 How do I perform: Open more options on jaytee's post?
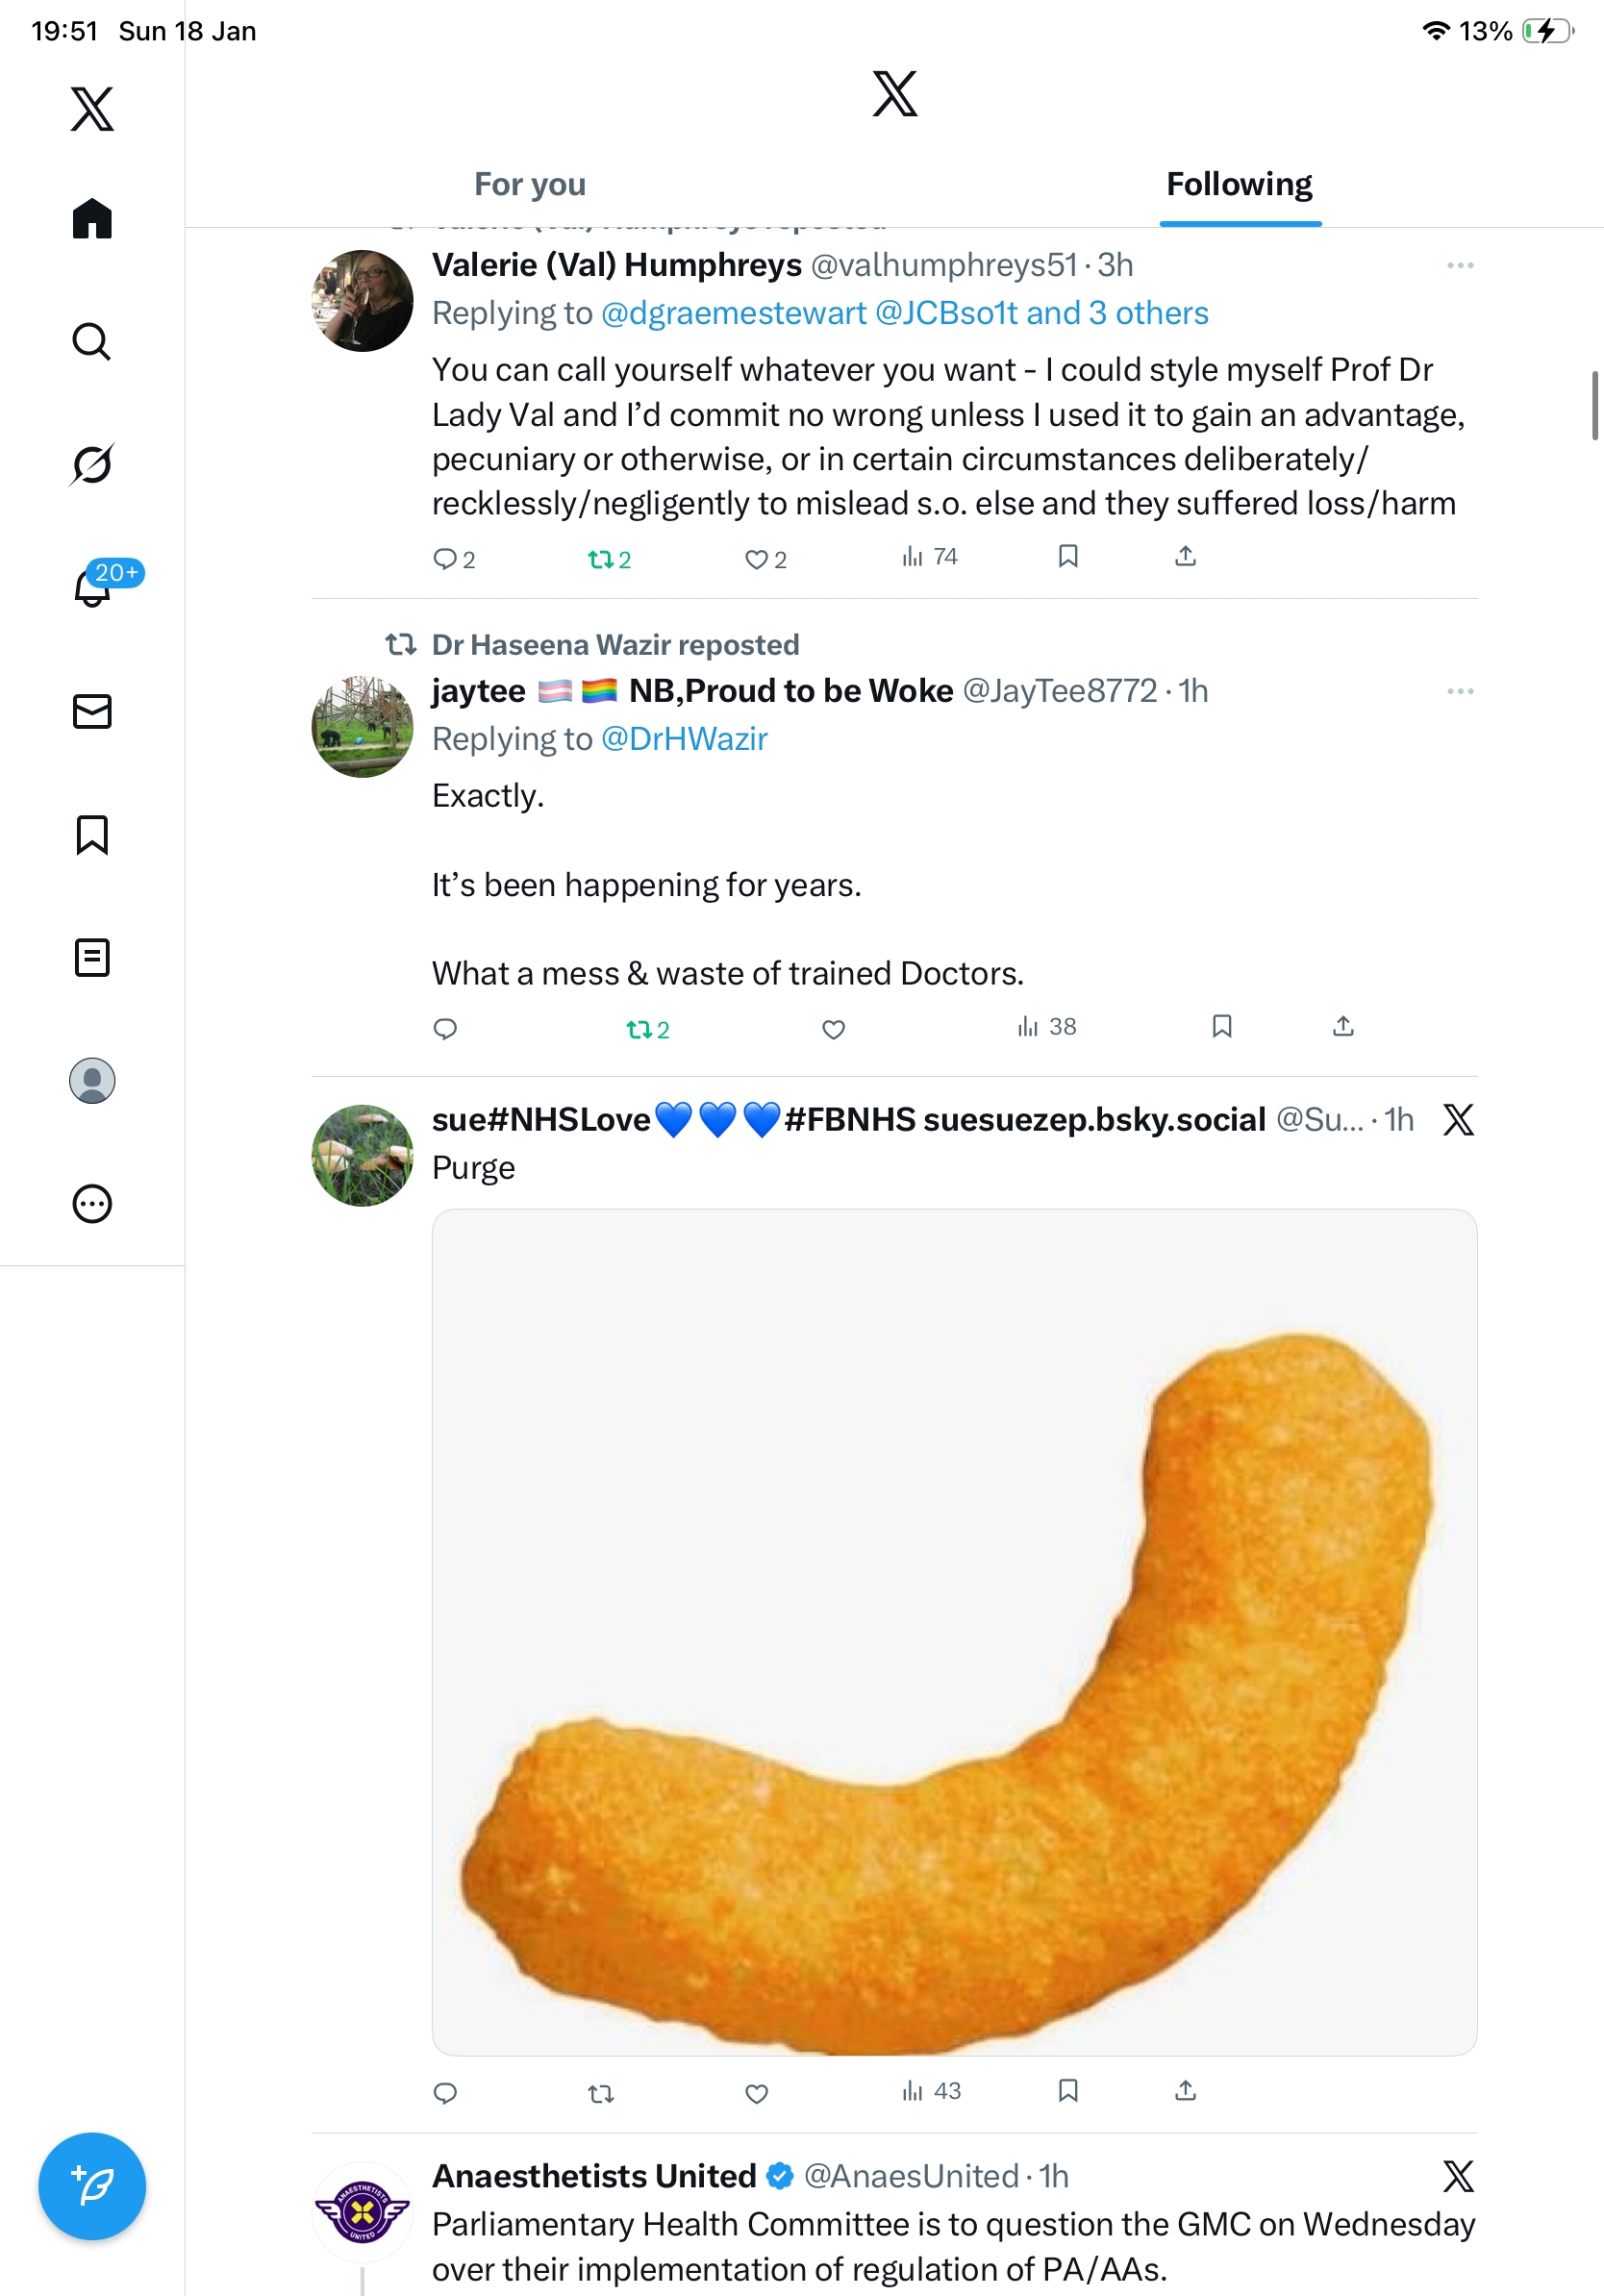pos(1460,691)
